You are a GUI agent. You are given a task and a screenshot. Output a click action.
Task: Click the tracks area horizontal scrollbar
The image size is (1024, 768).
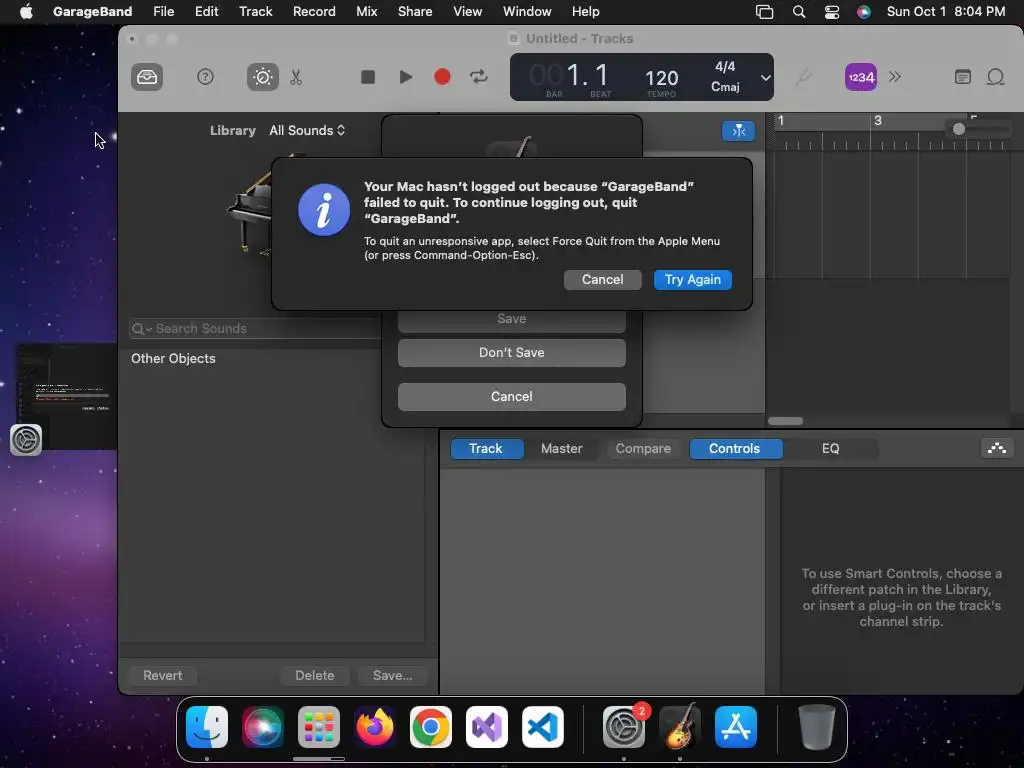(785, 421)
